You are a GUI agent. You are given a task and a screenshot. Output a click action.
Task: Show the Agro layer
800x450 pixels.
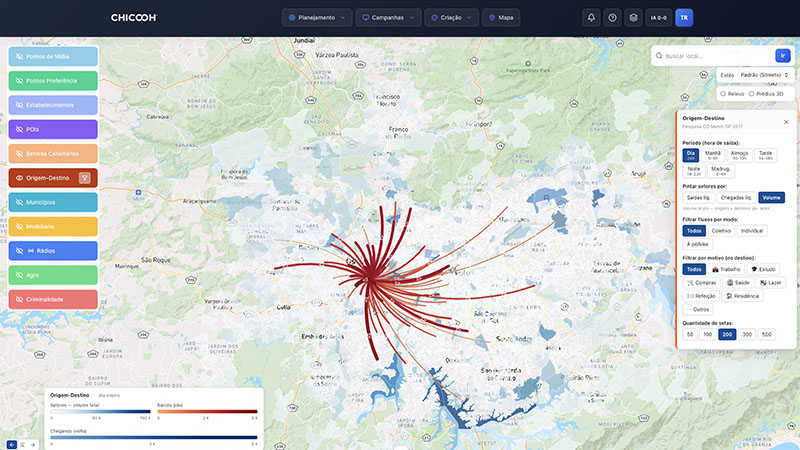pos(53,275)
